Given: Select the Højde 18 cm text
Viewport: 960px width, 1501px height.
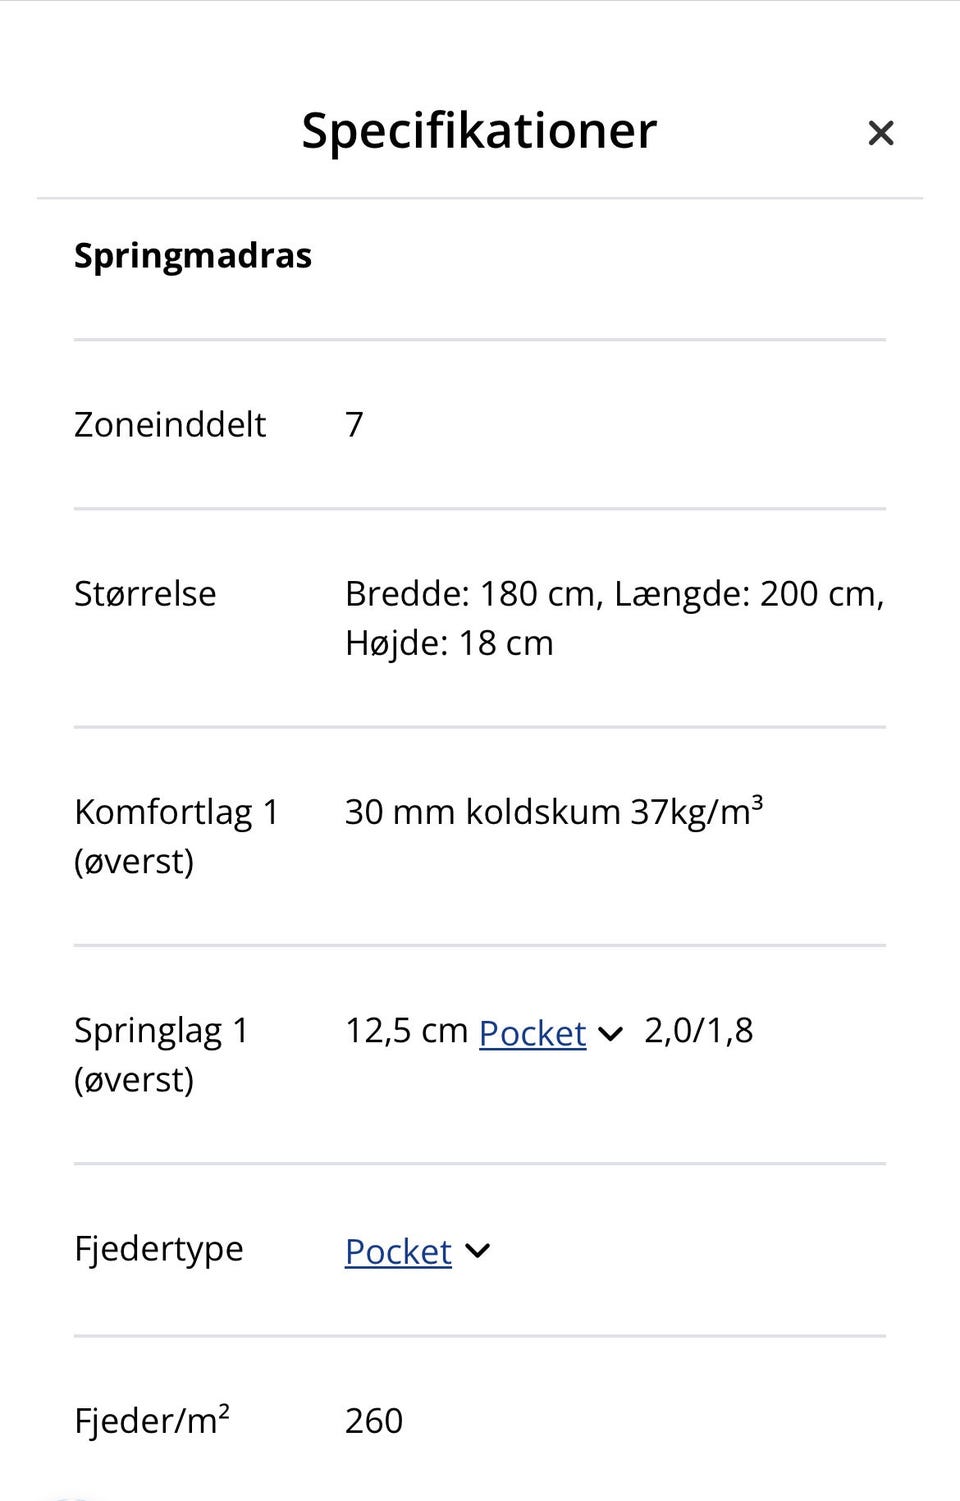Looking at the screenshot, I should click(x=449, y=643).
